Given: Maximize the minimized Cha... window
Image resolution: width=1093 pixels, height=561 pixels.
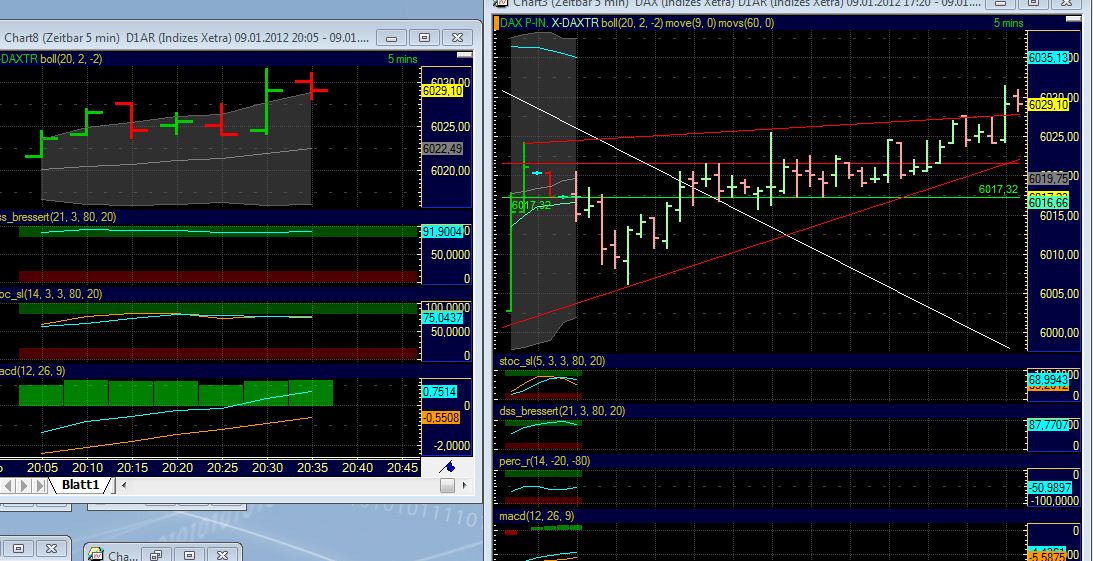Looking at the screenshot, I should click(189, 555).
